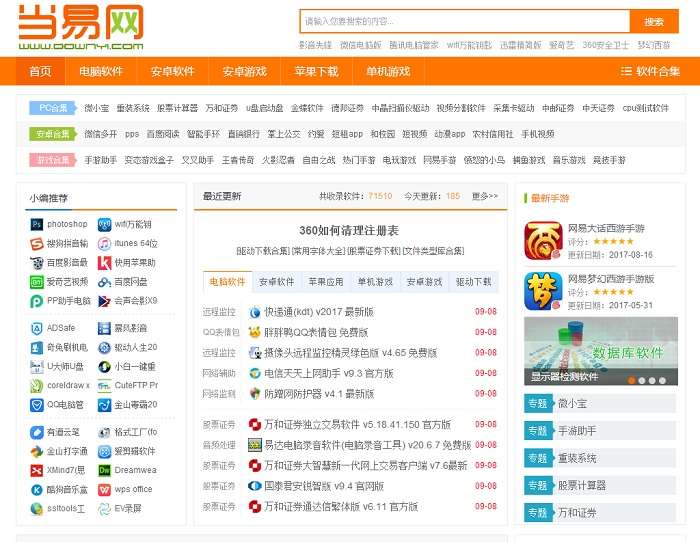Click the 爱奇艺视频 icon
Screen dimensions: 700x542
click(x=37, y=282)
